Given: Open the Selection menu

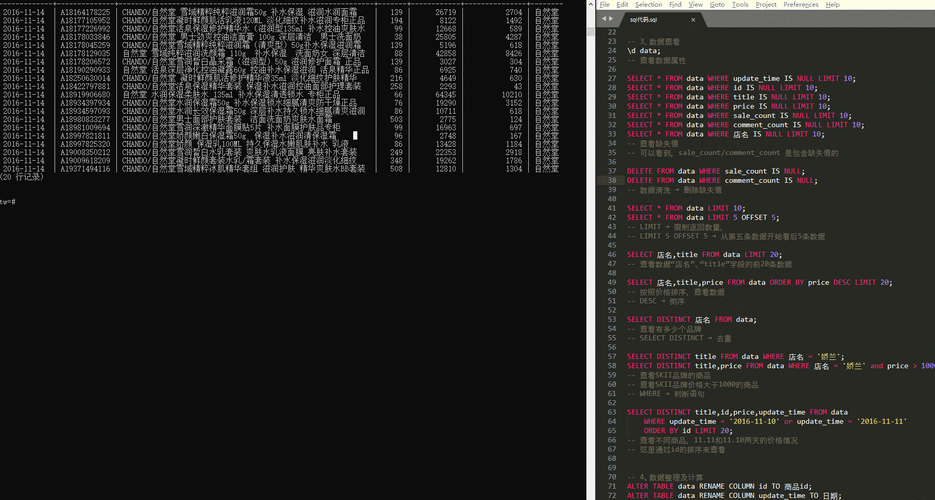Looking at the screenshot, I should (648, 5).
